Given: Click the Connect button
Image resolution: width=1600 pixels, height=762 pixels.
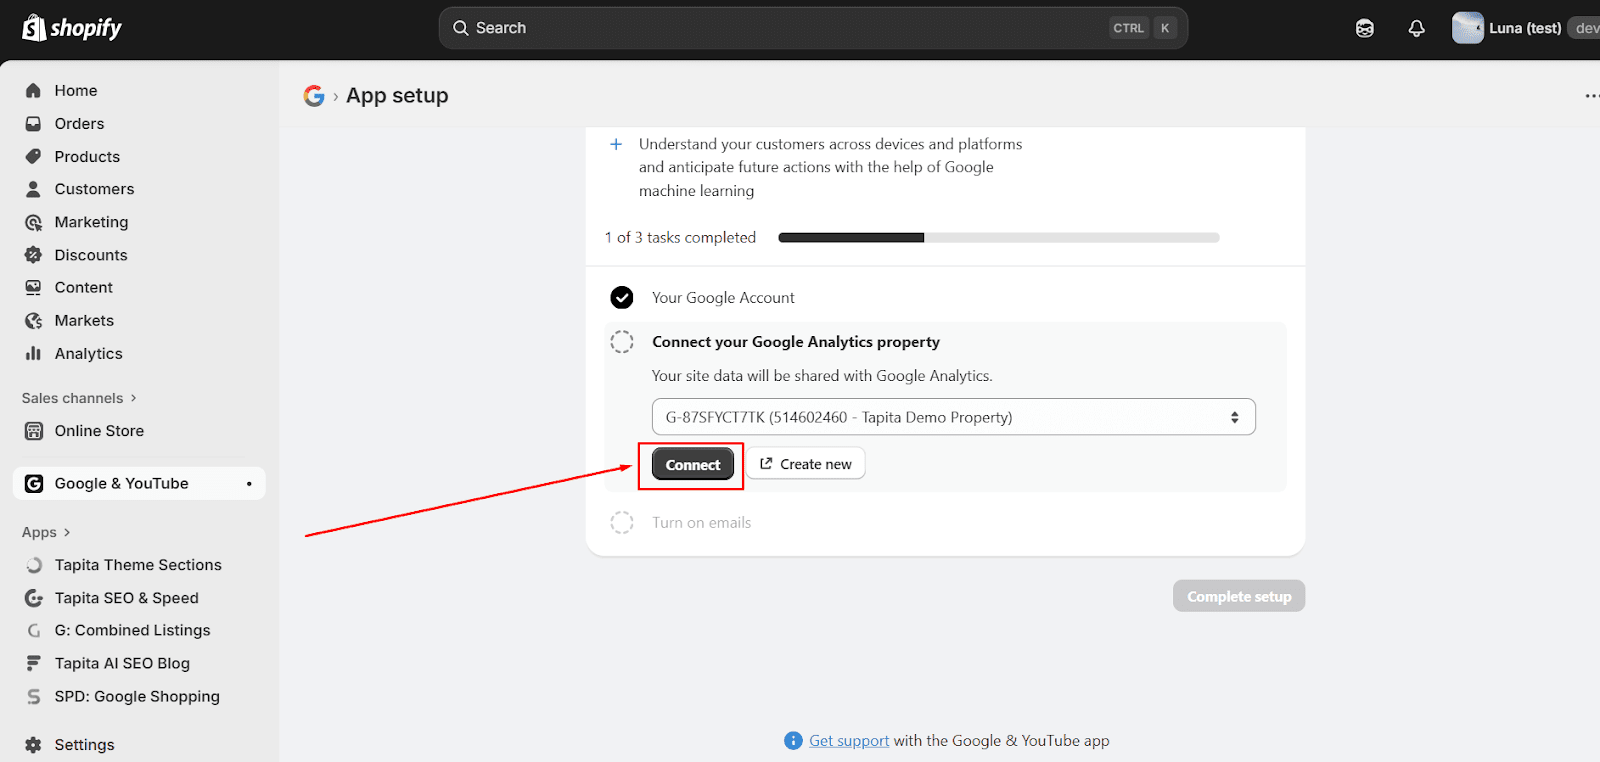Looking at the screenshot, I should tap(693, 465).
